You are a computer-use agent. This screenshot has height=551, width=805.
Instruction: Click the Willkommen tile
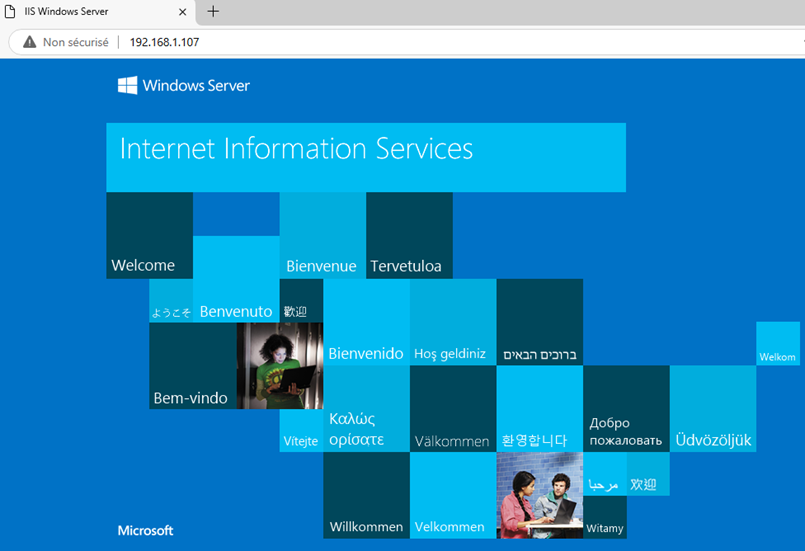[367, 496]
